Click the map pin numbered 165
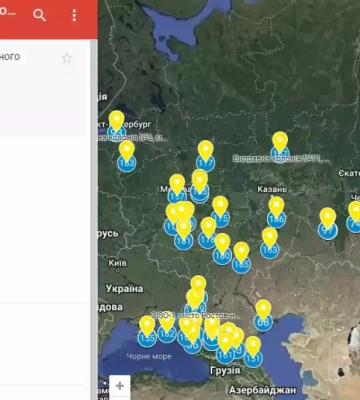This screenshot has width=360, height=400. (x=241, y=258)
